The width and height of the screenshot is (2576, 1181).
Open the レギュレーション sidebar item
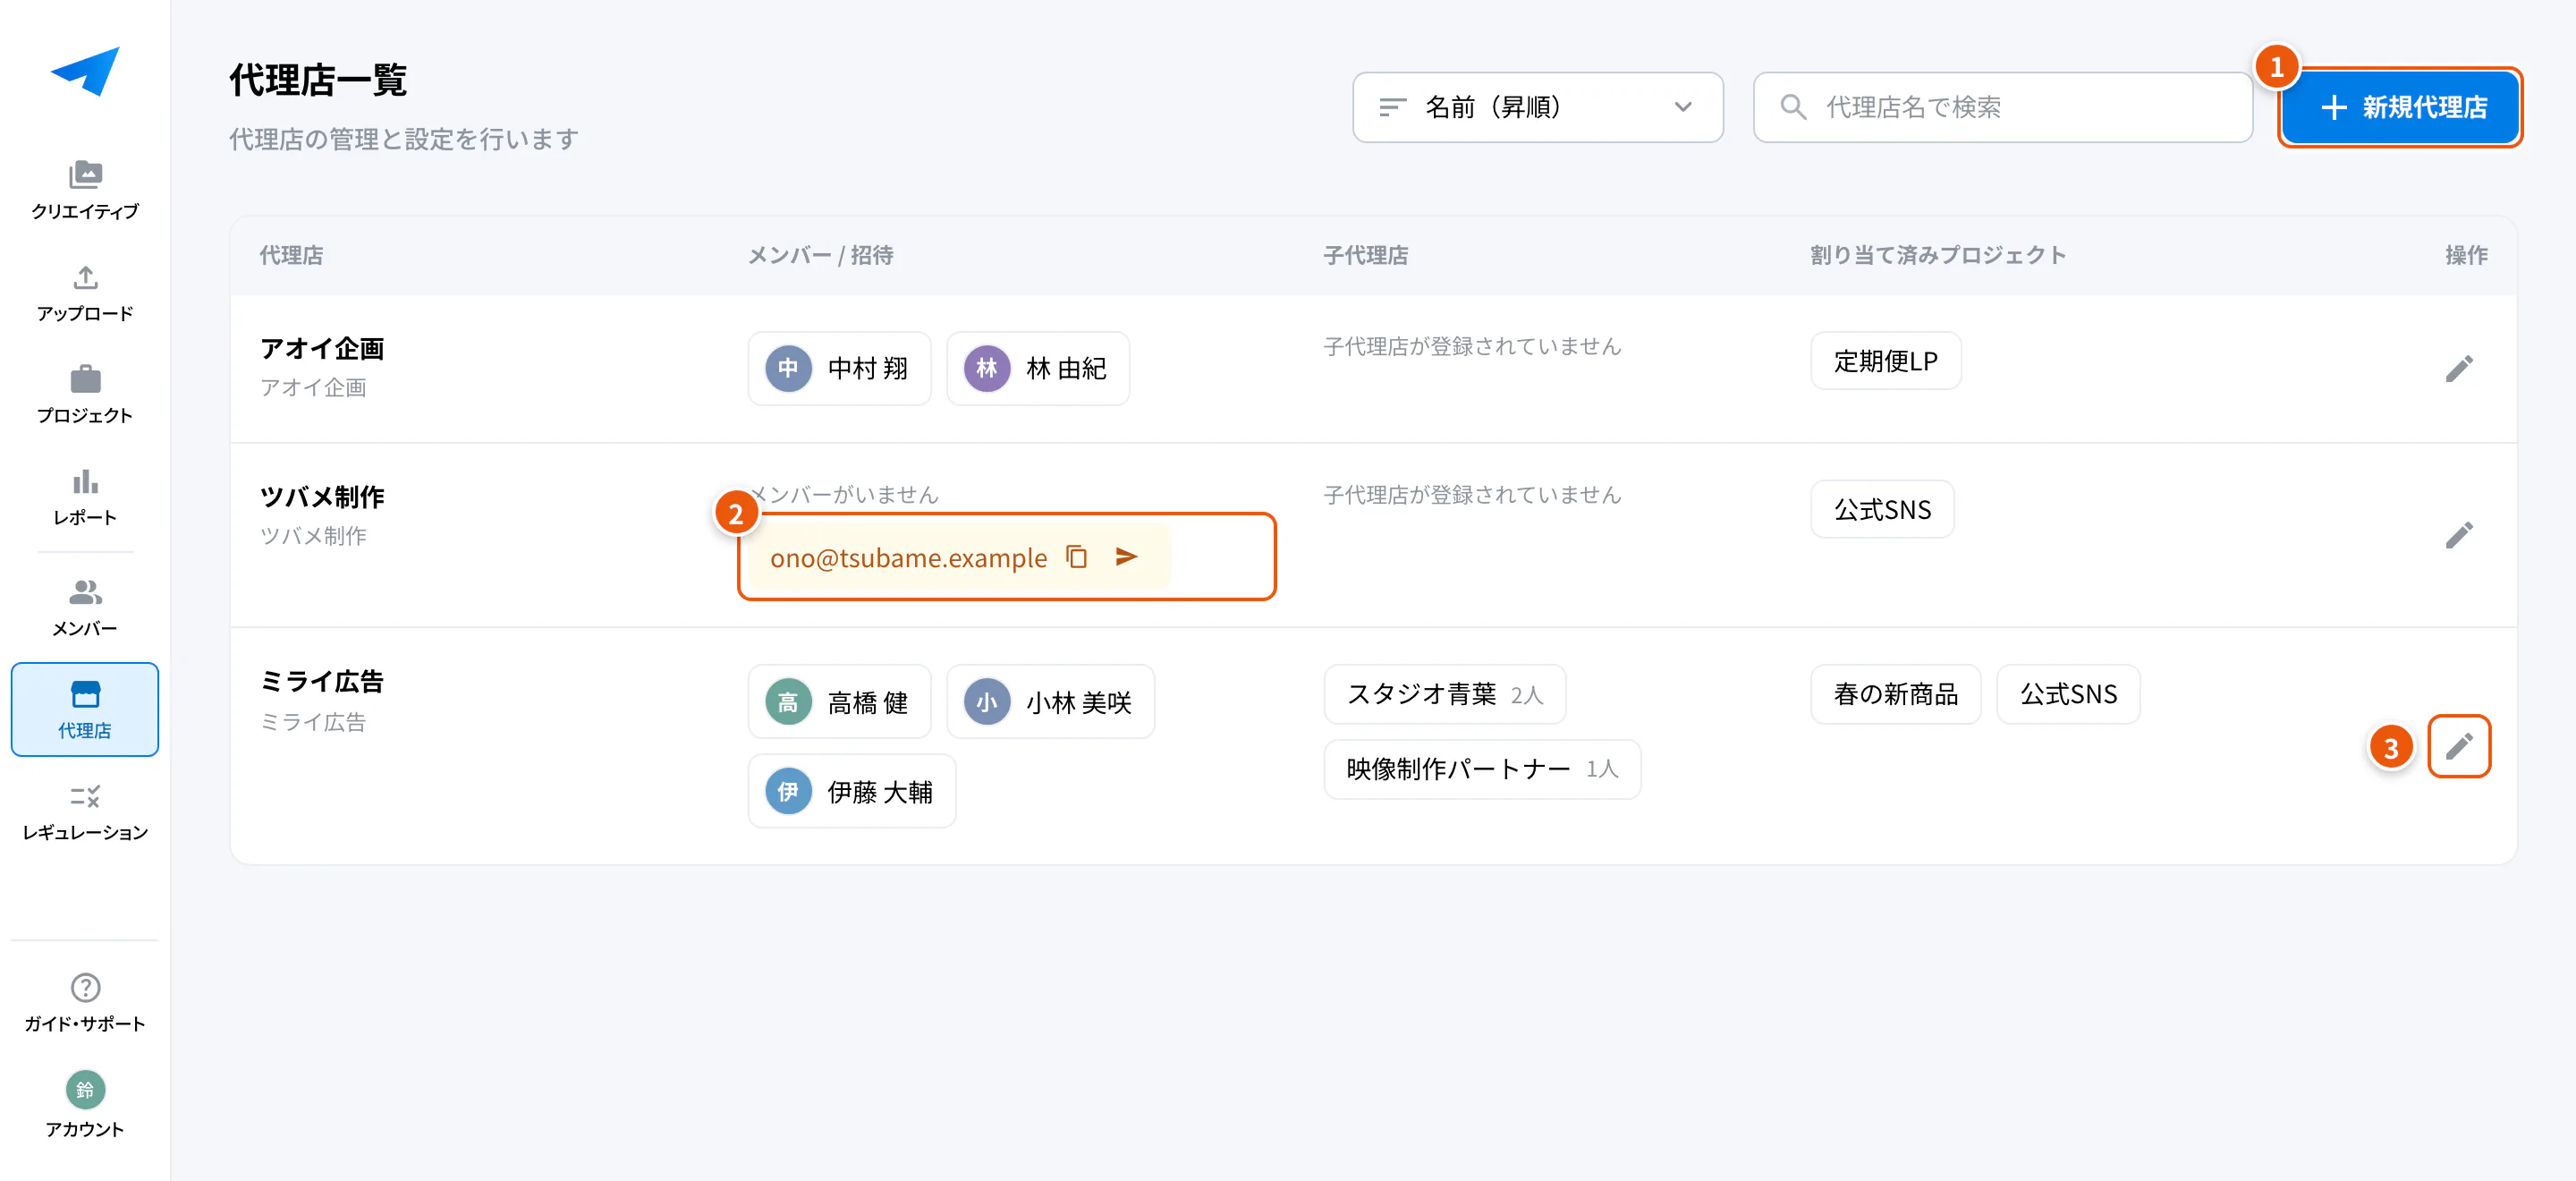tap(85, 811)
